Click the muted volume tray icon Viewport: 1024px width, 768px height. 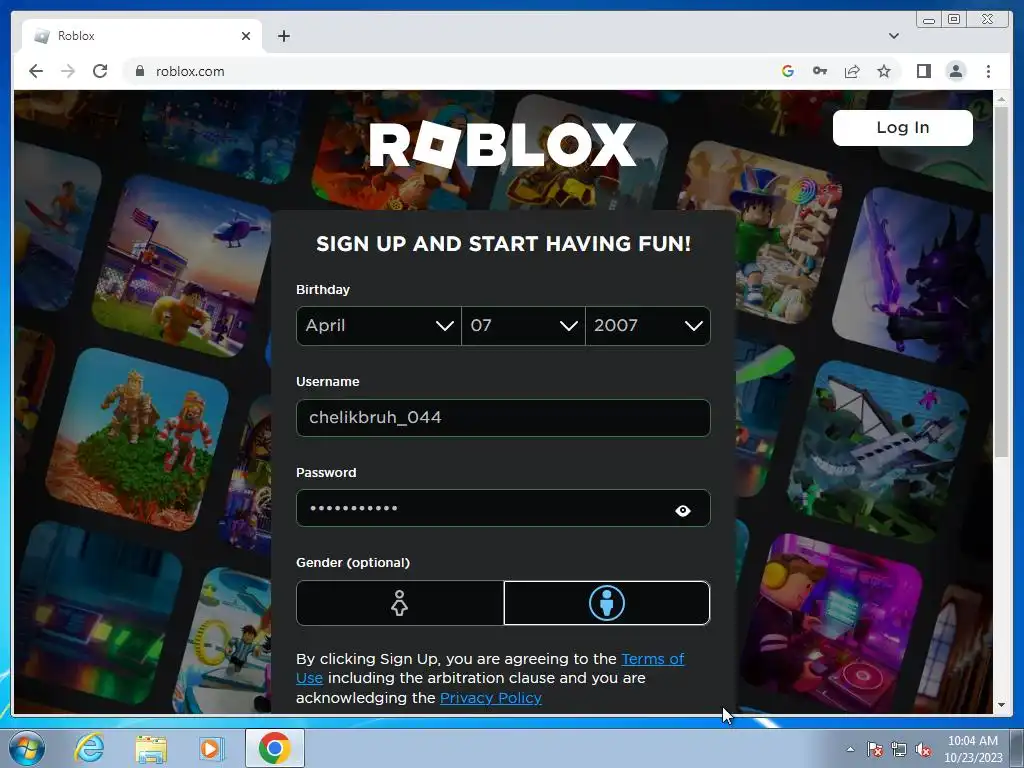point(923,750)
